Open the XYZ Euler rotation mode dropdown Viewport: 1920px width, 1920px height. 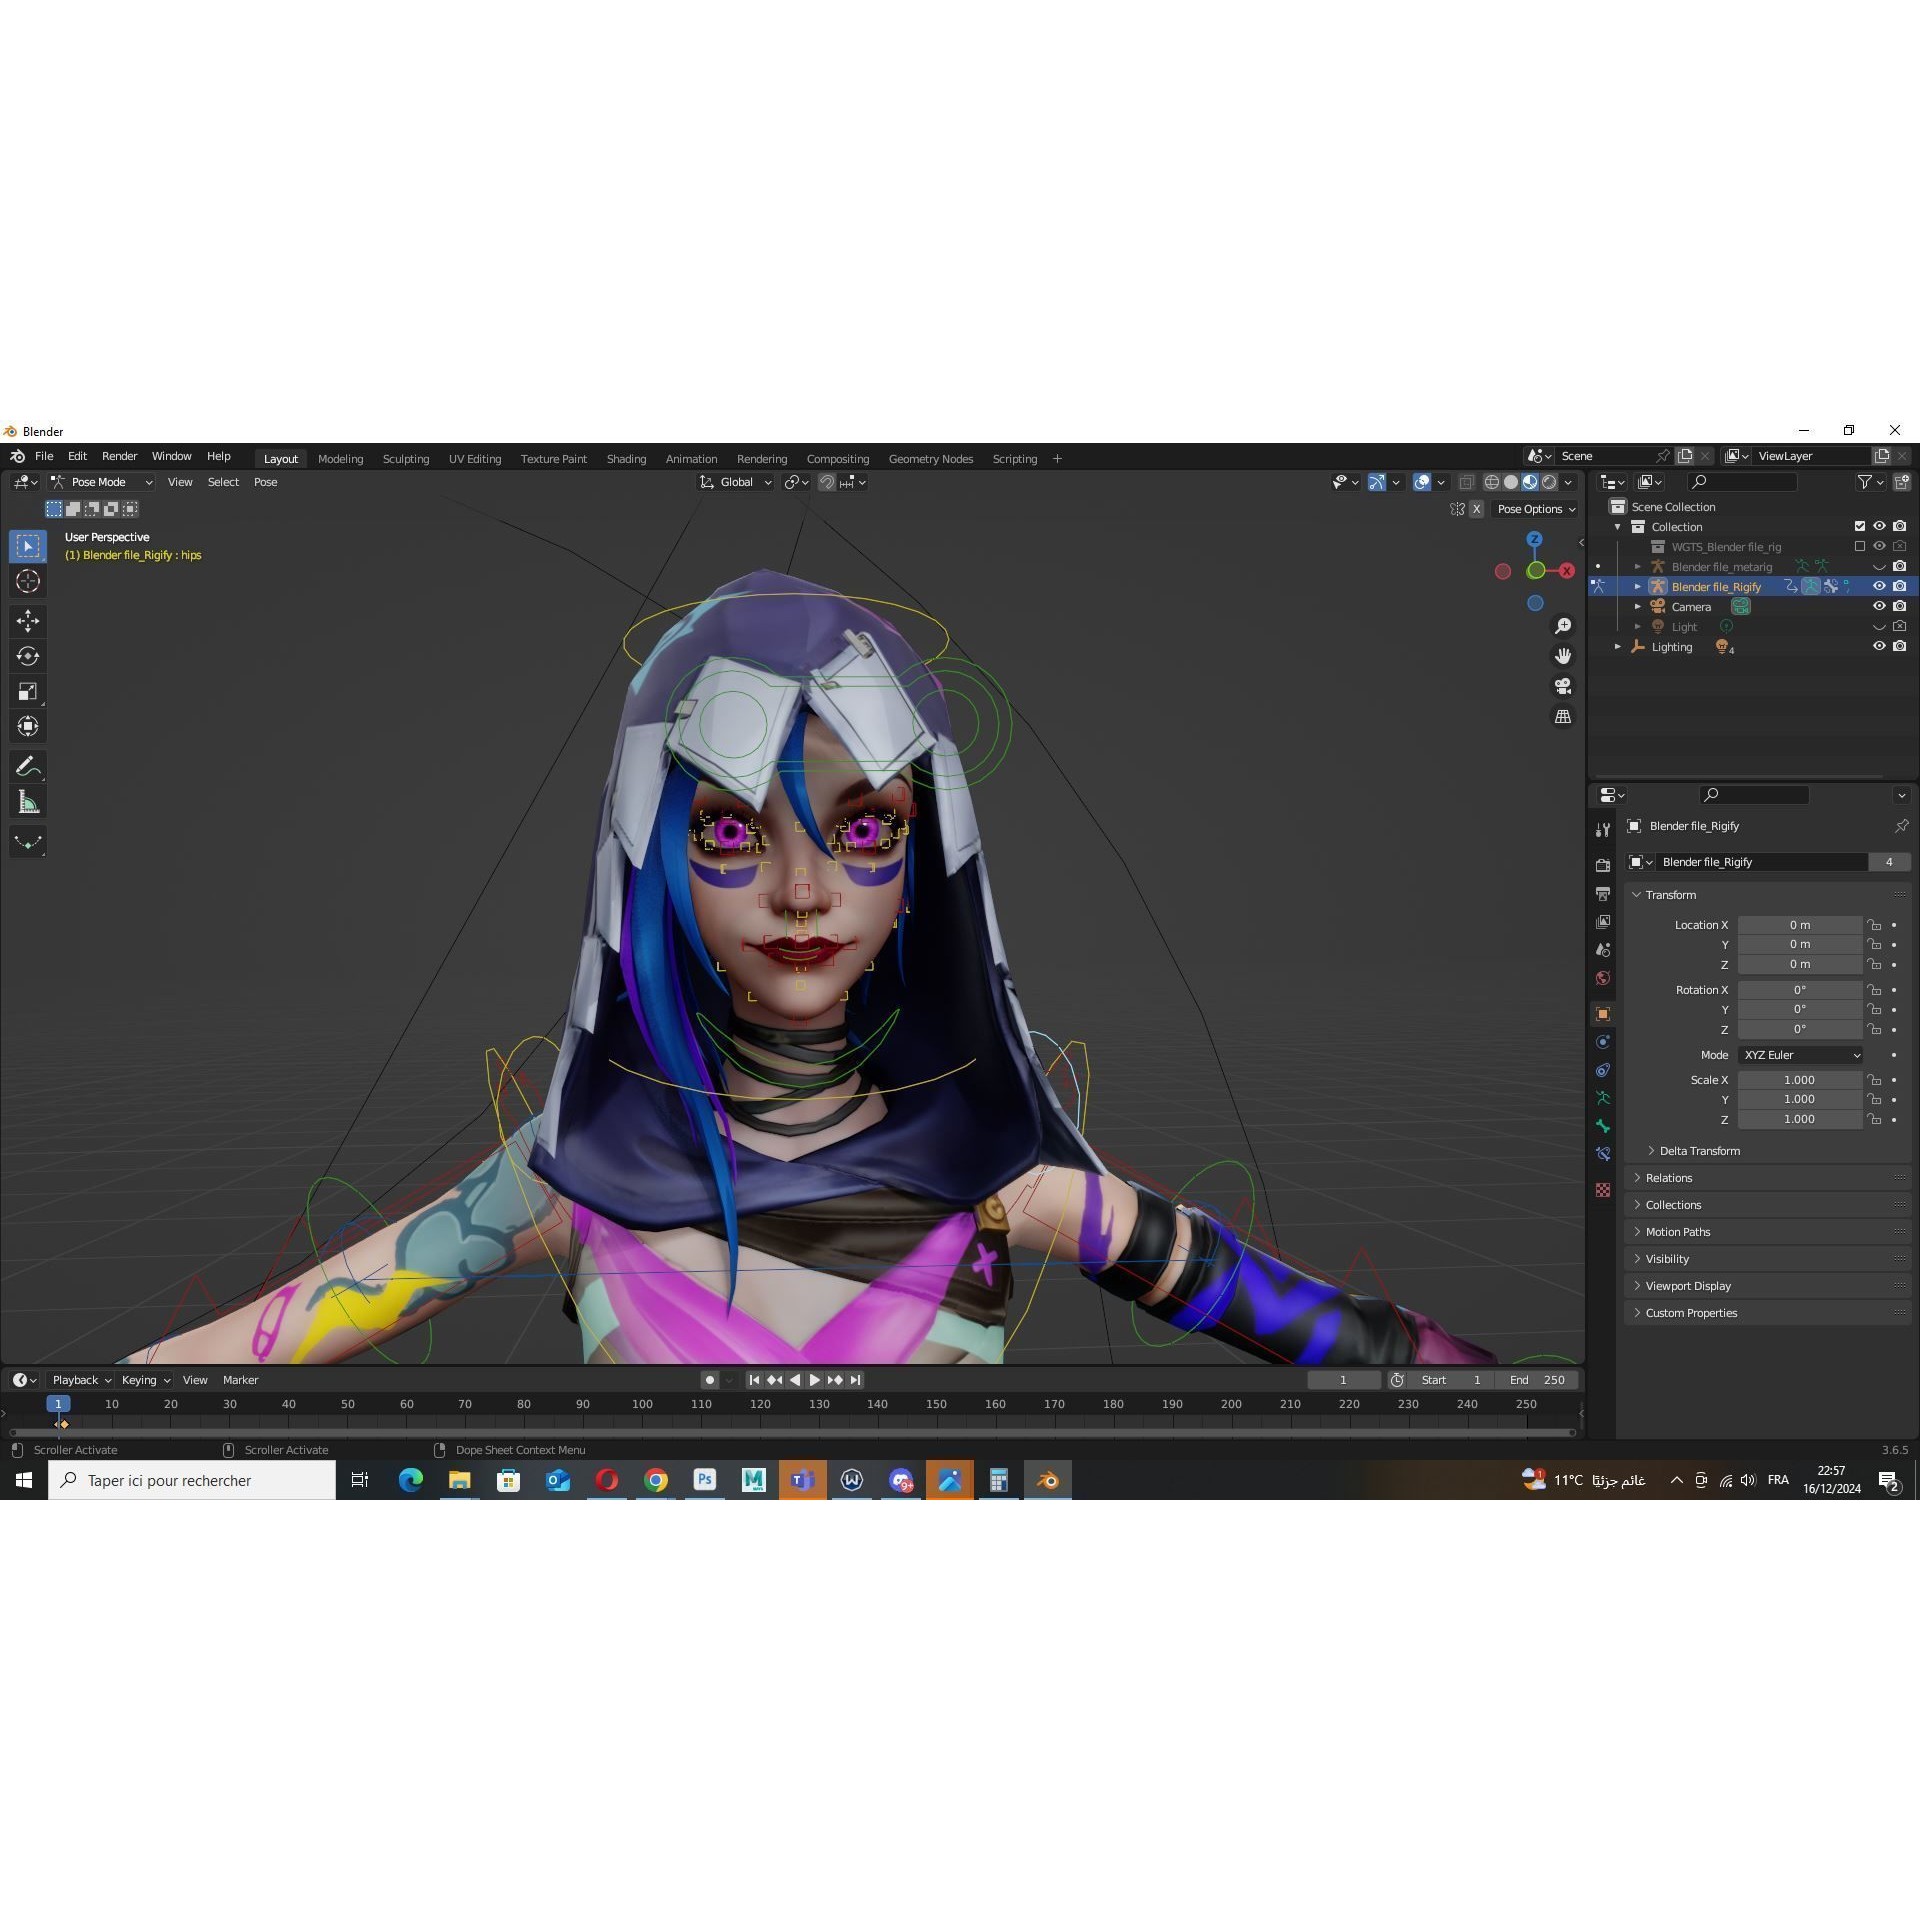[x=1800, y=1055]
